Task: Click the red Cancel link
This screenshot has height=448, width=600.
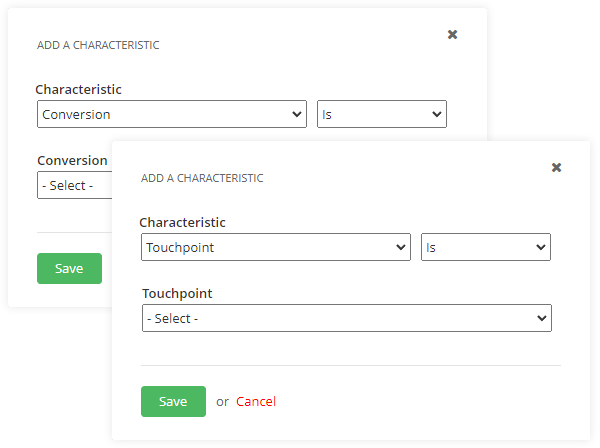Action: pyautogui.click(x=256, y=402)
